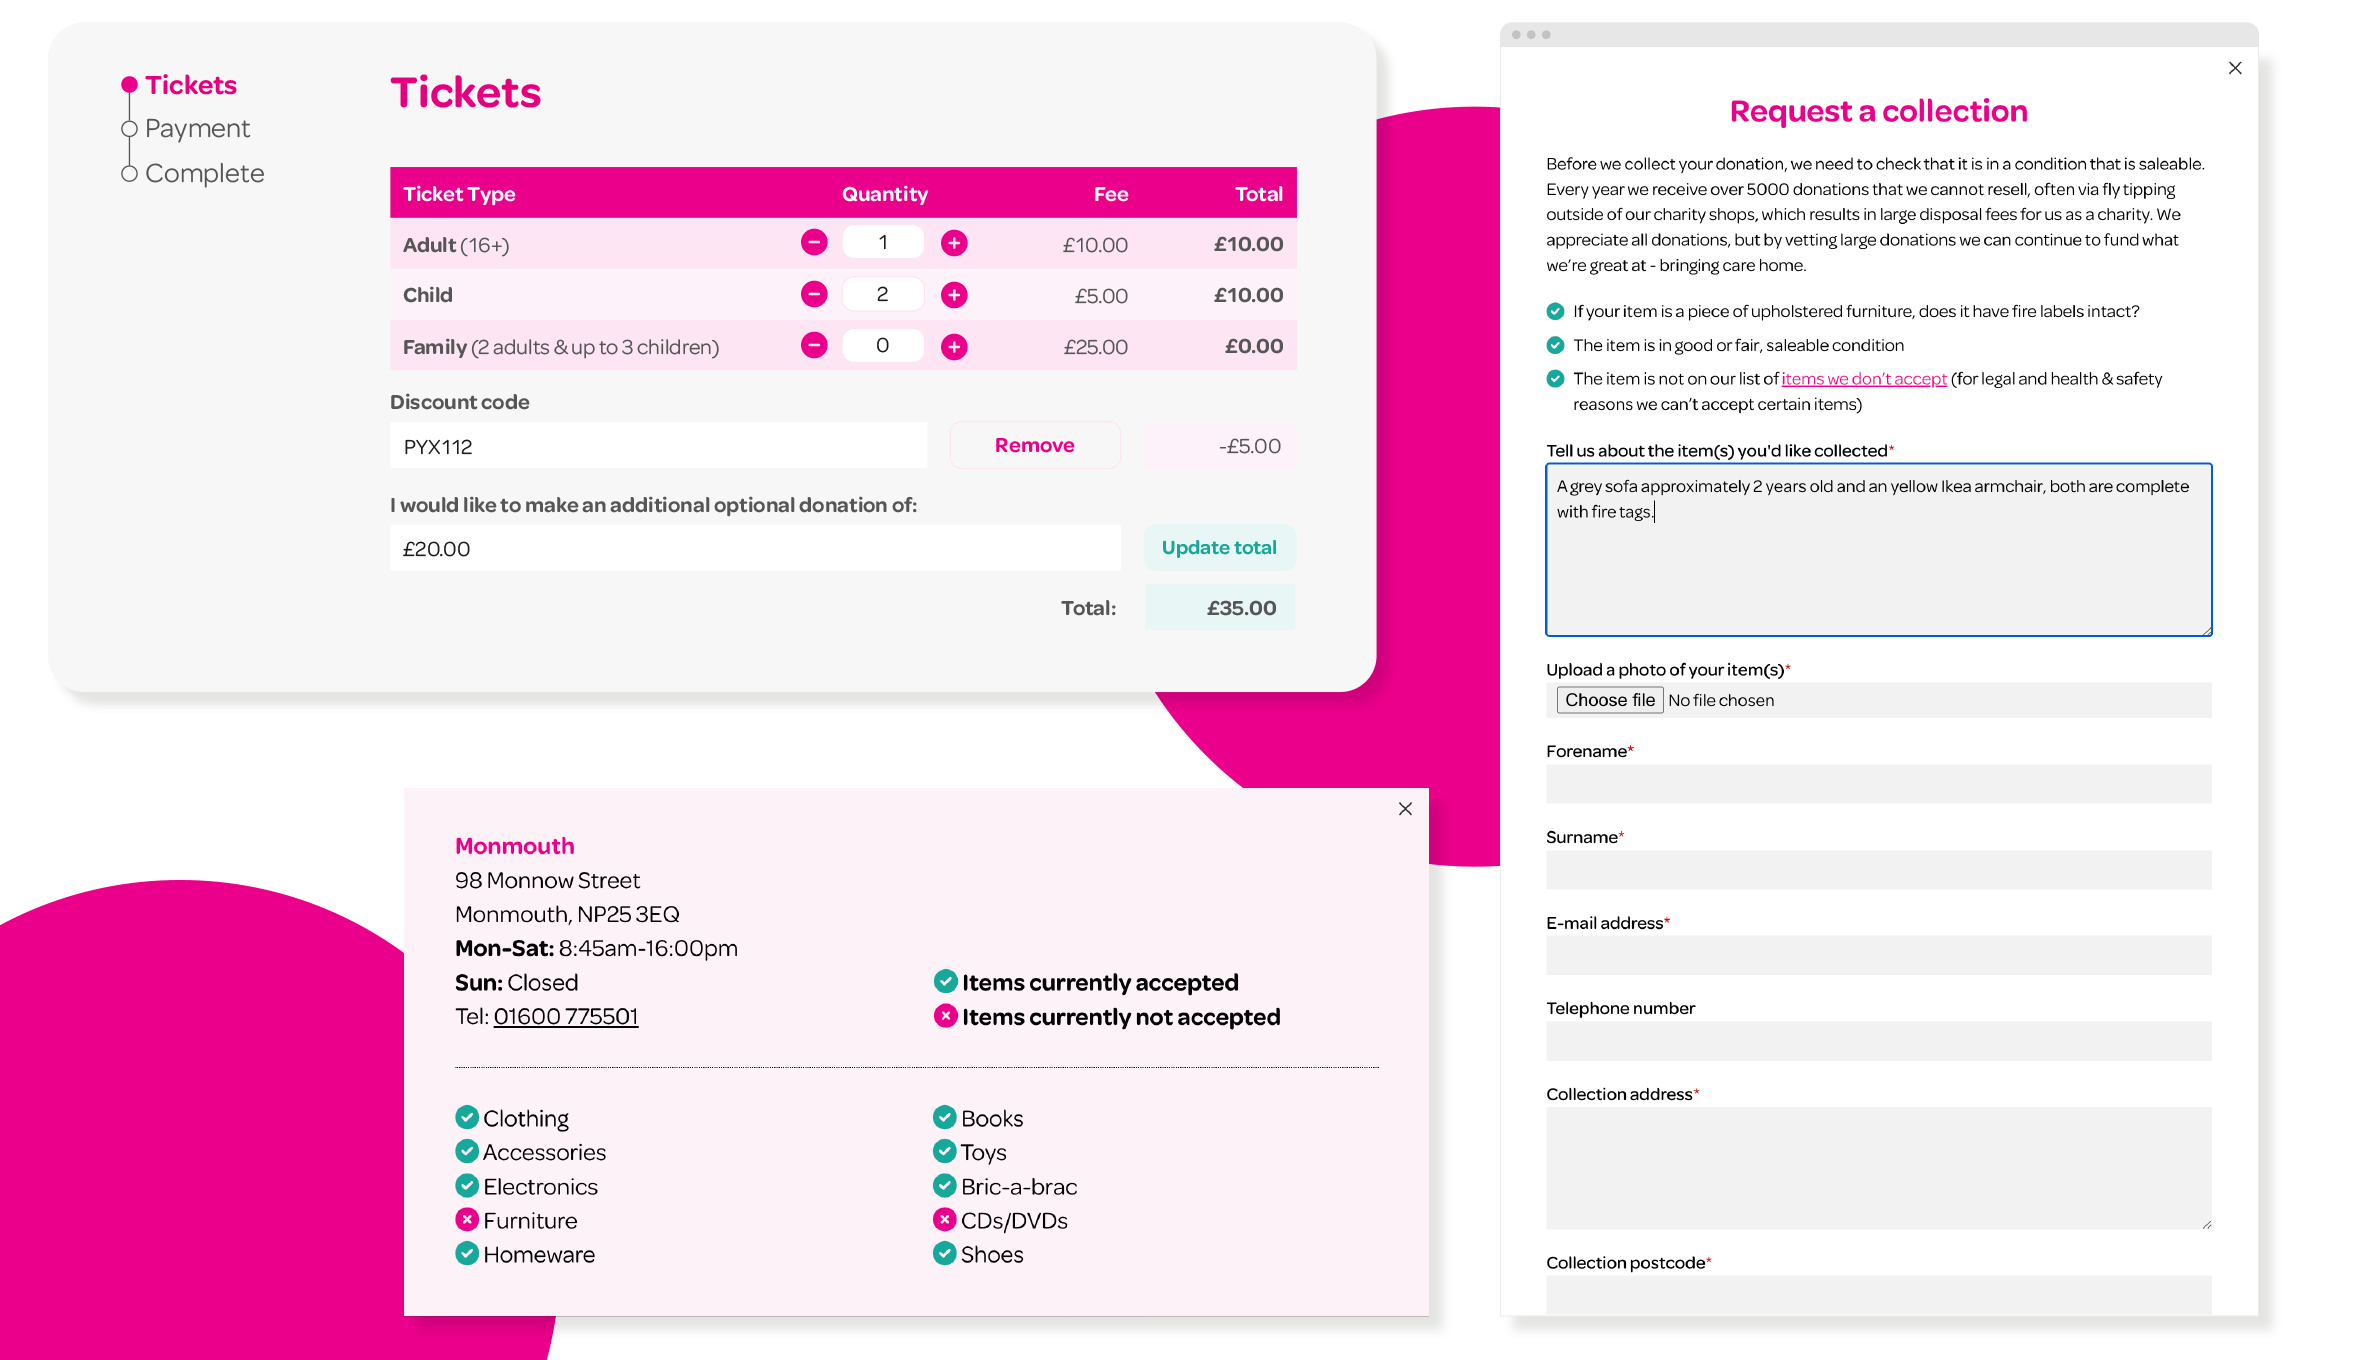Focus the Forename input field
Screen dimensions: 2380x1360
pos(1878,785)
